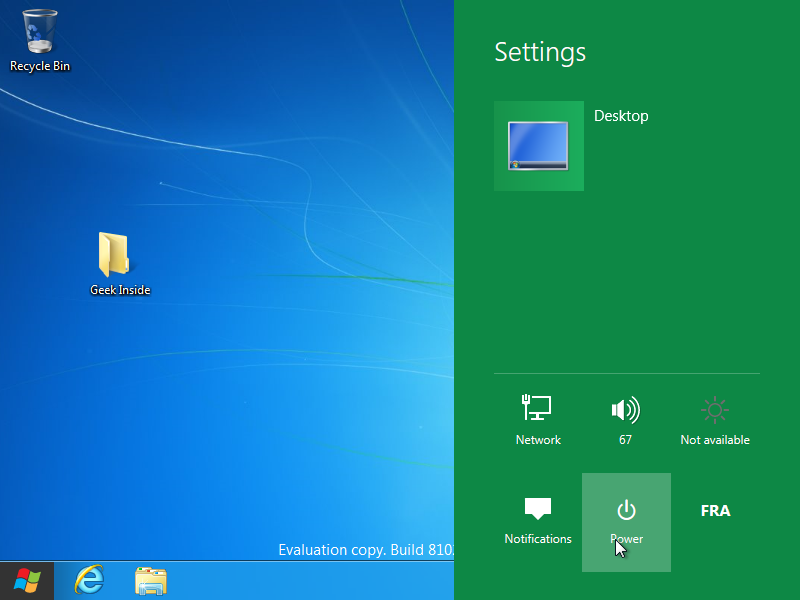800x600 pixels.
Task: Switch keyboard language via FRA
Action: (715, 511)
